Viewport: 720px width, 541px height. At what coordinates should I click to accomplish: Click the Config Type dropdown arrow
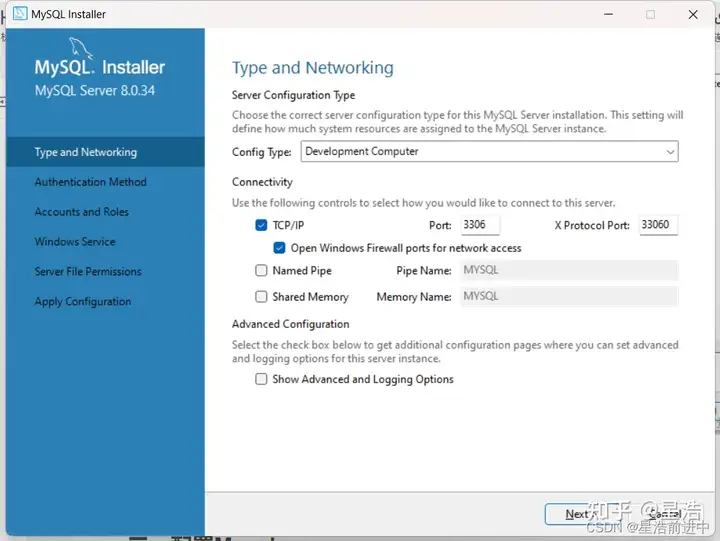[x=669, y=152]
